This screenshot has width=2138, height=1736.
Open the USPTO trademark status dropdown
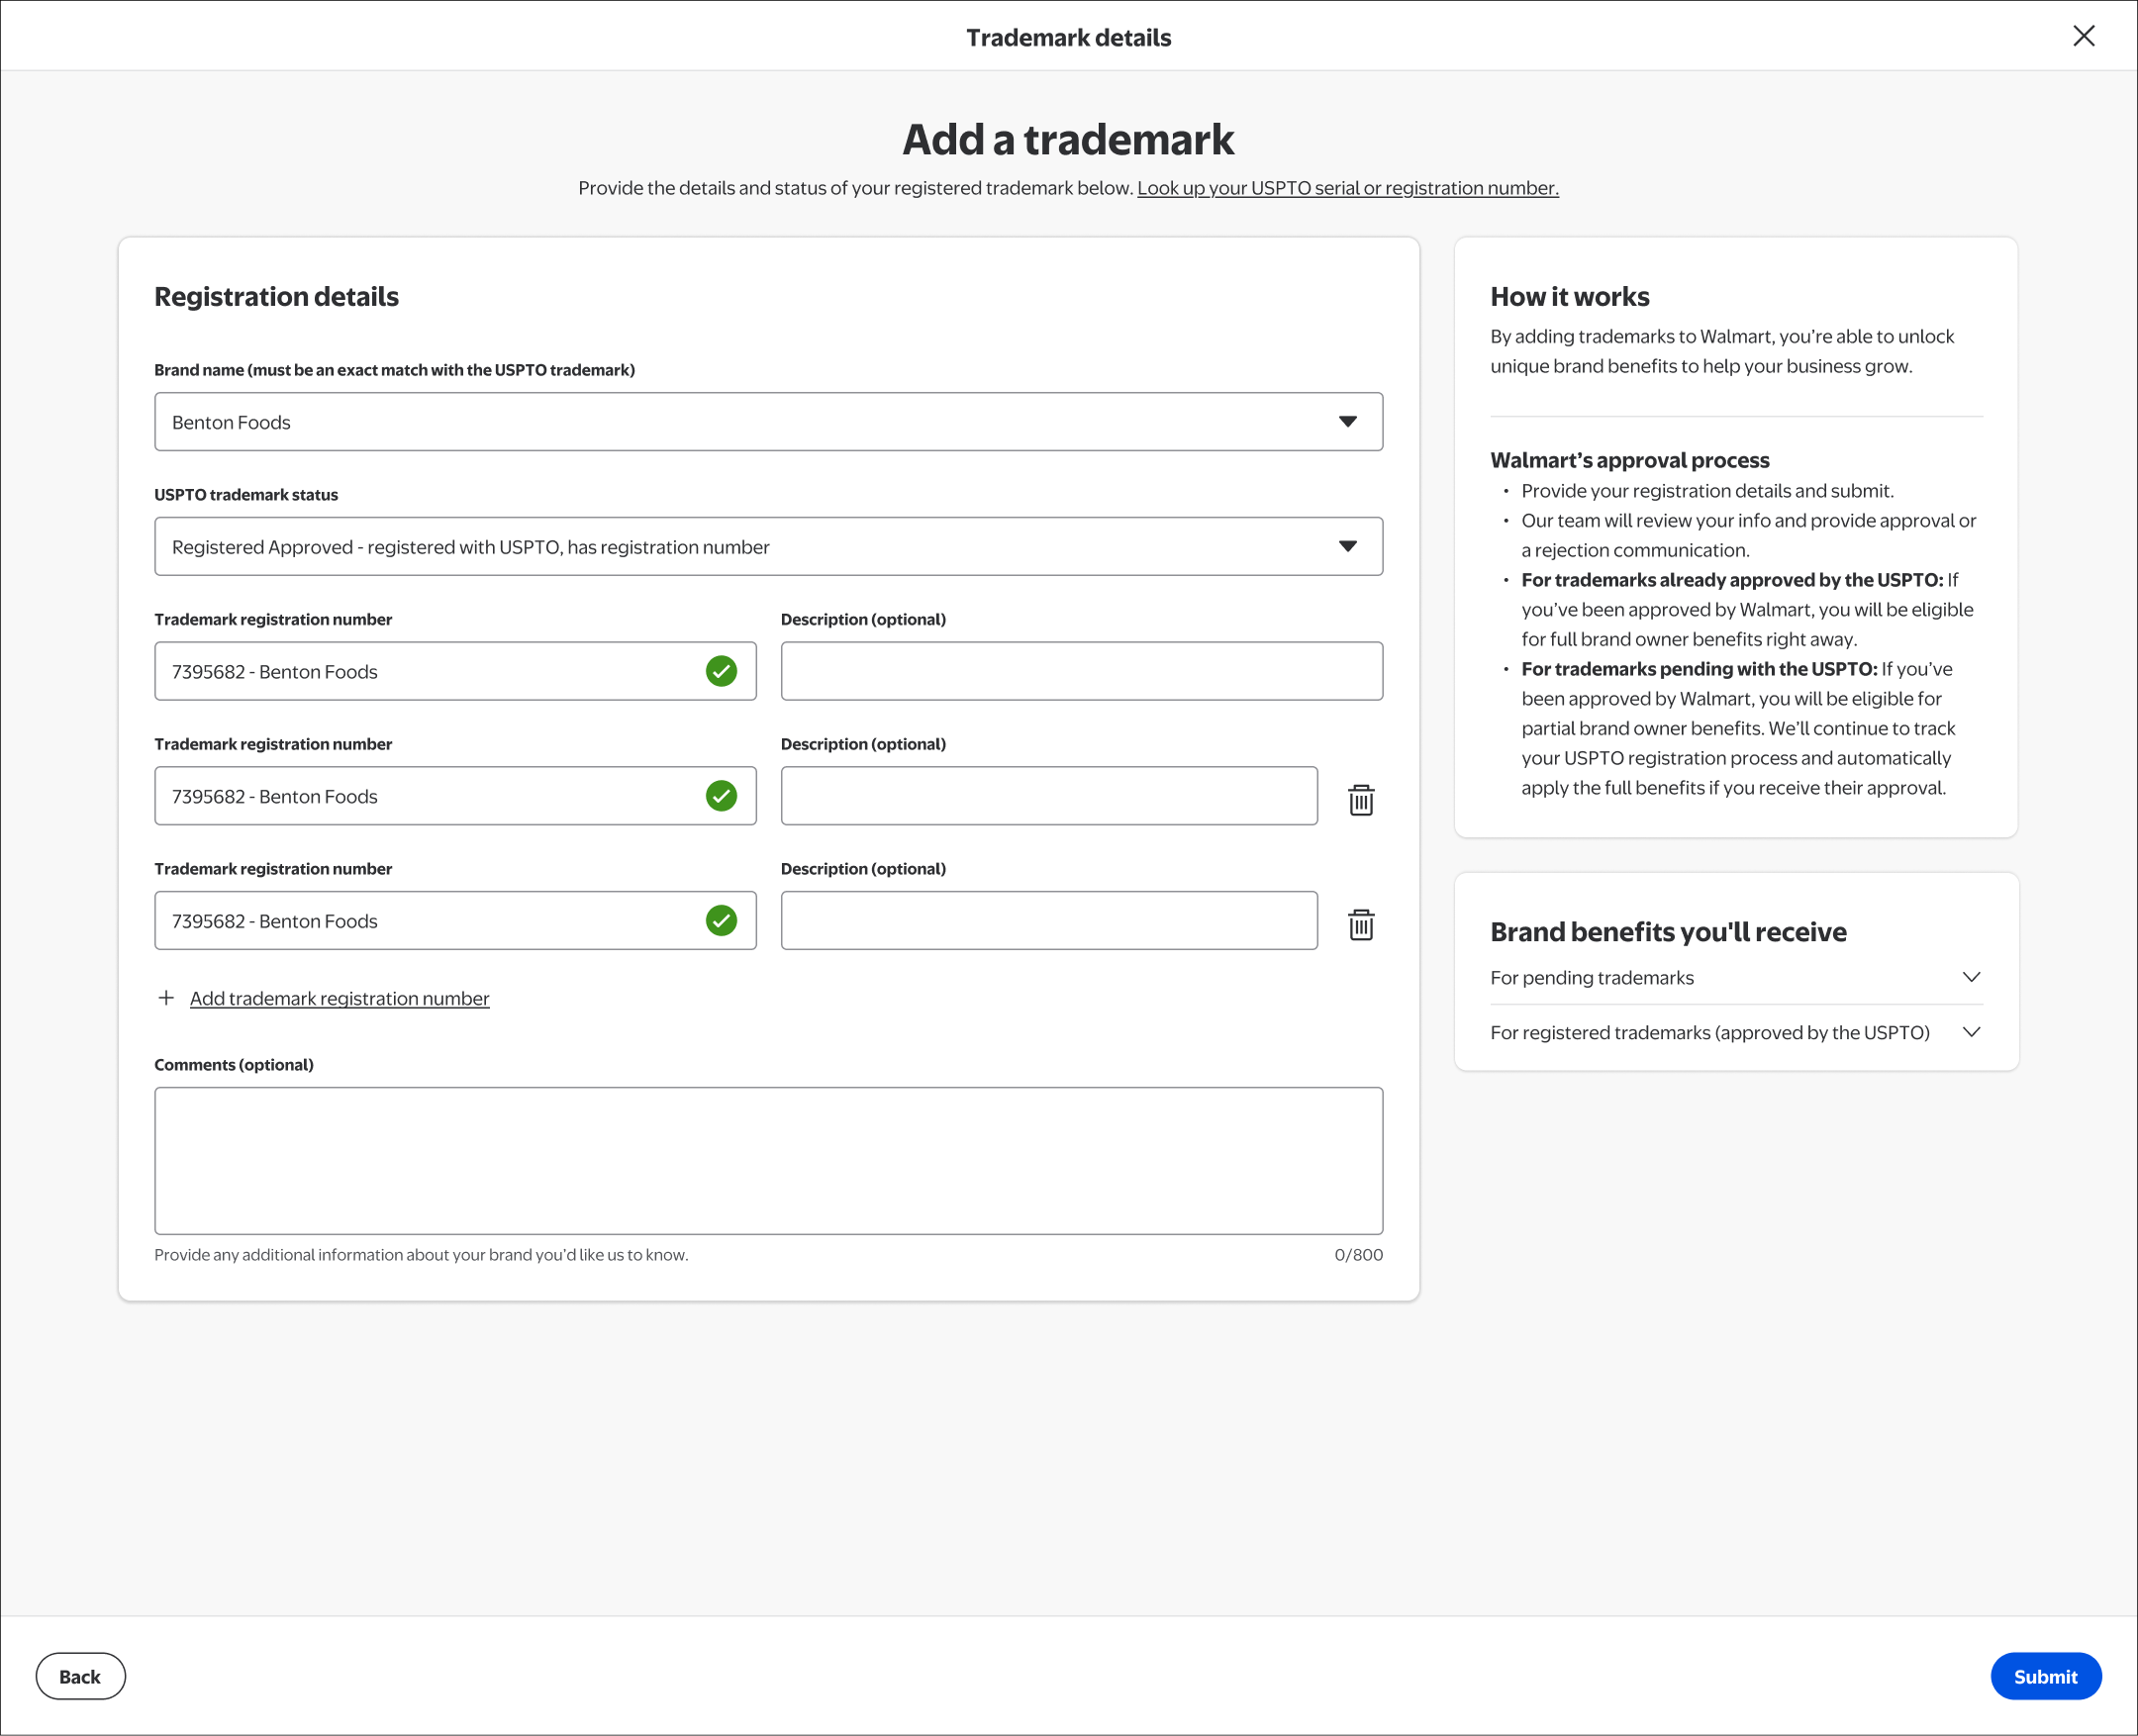tap(768, 547)
